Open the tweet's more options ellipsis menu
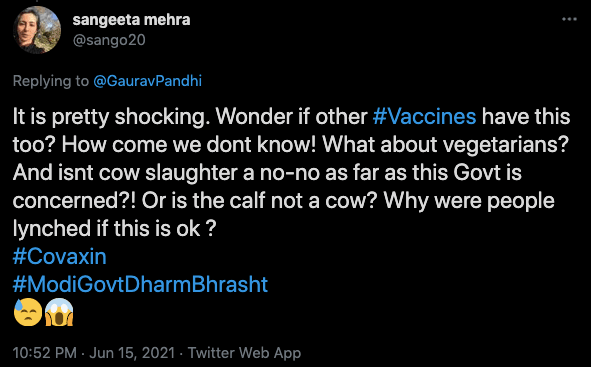Screen dimensions: 591x367 tap(569, 19)
